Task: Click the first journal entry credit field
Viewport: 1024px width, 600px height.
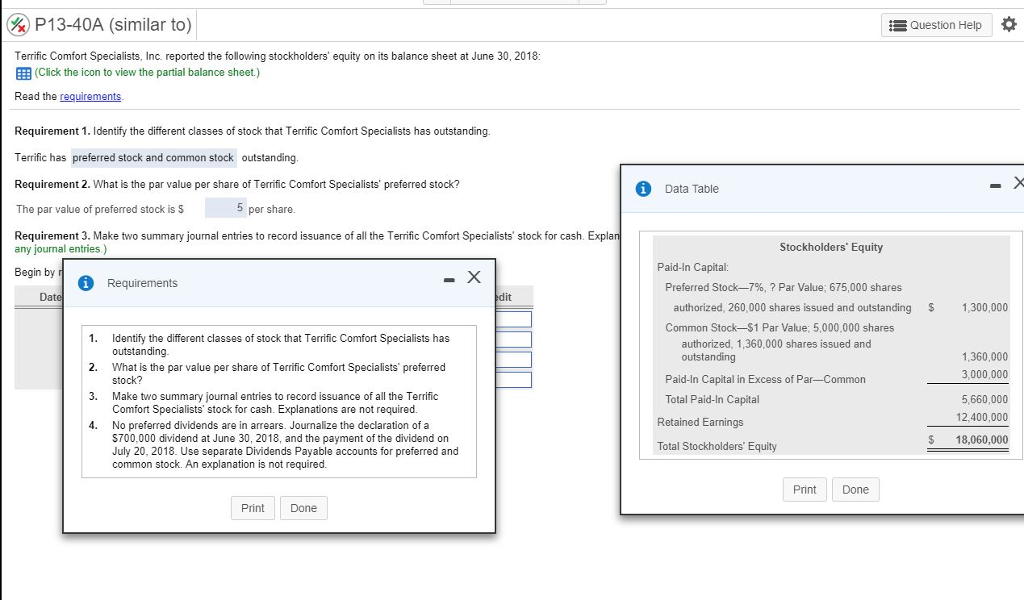Action: [x=513, y=319]
